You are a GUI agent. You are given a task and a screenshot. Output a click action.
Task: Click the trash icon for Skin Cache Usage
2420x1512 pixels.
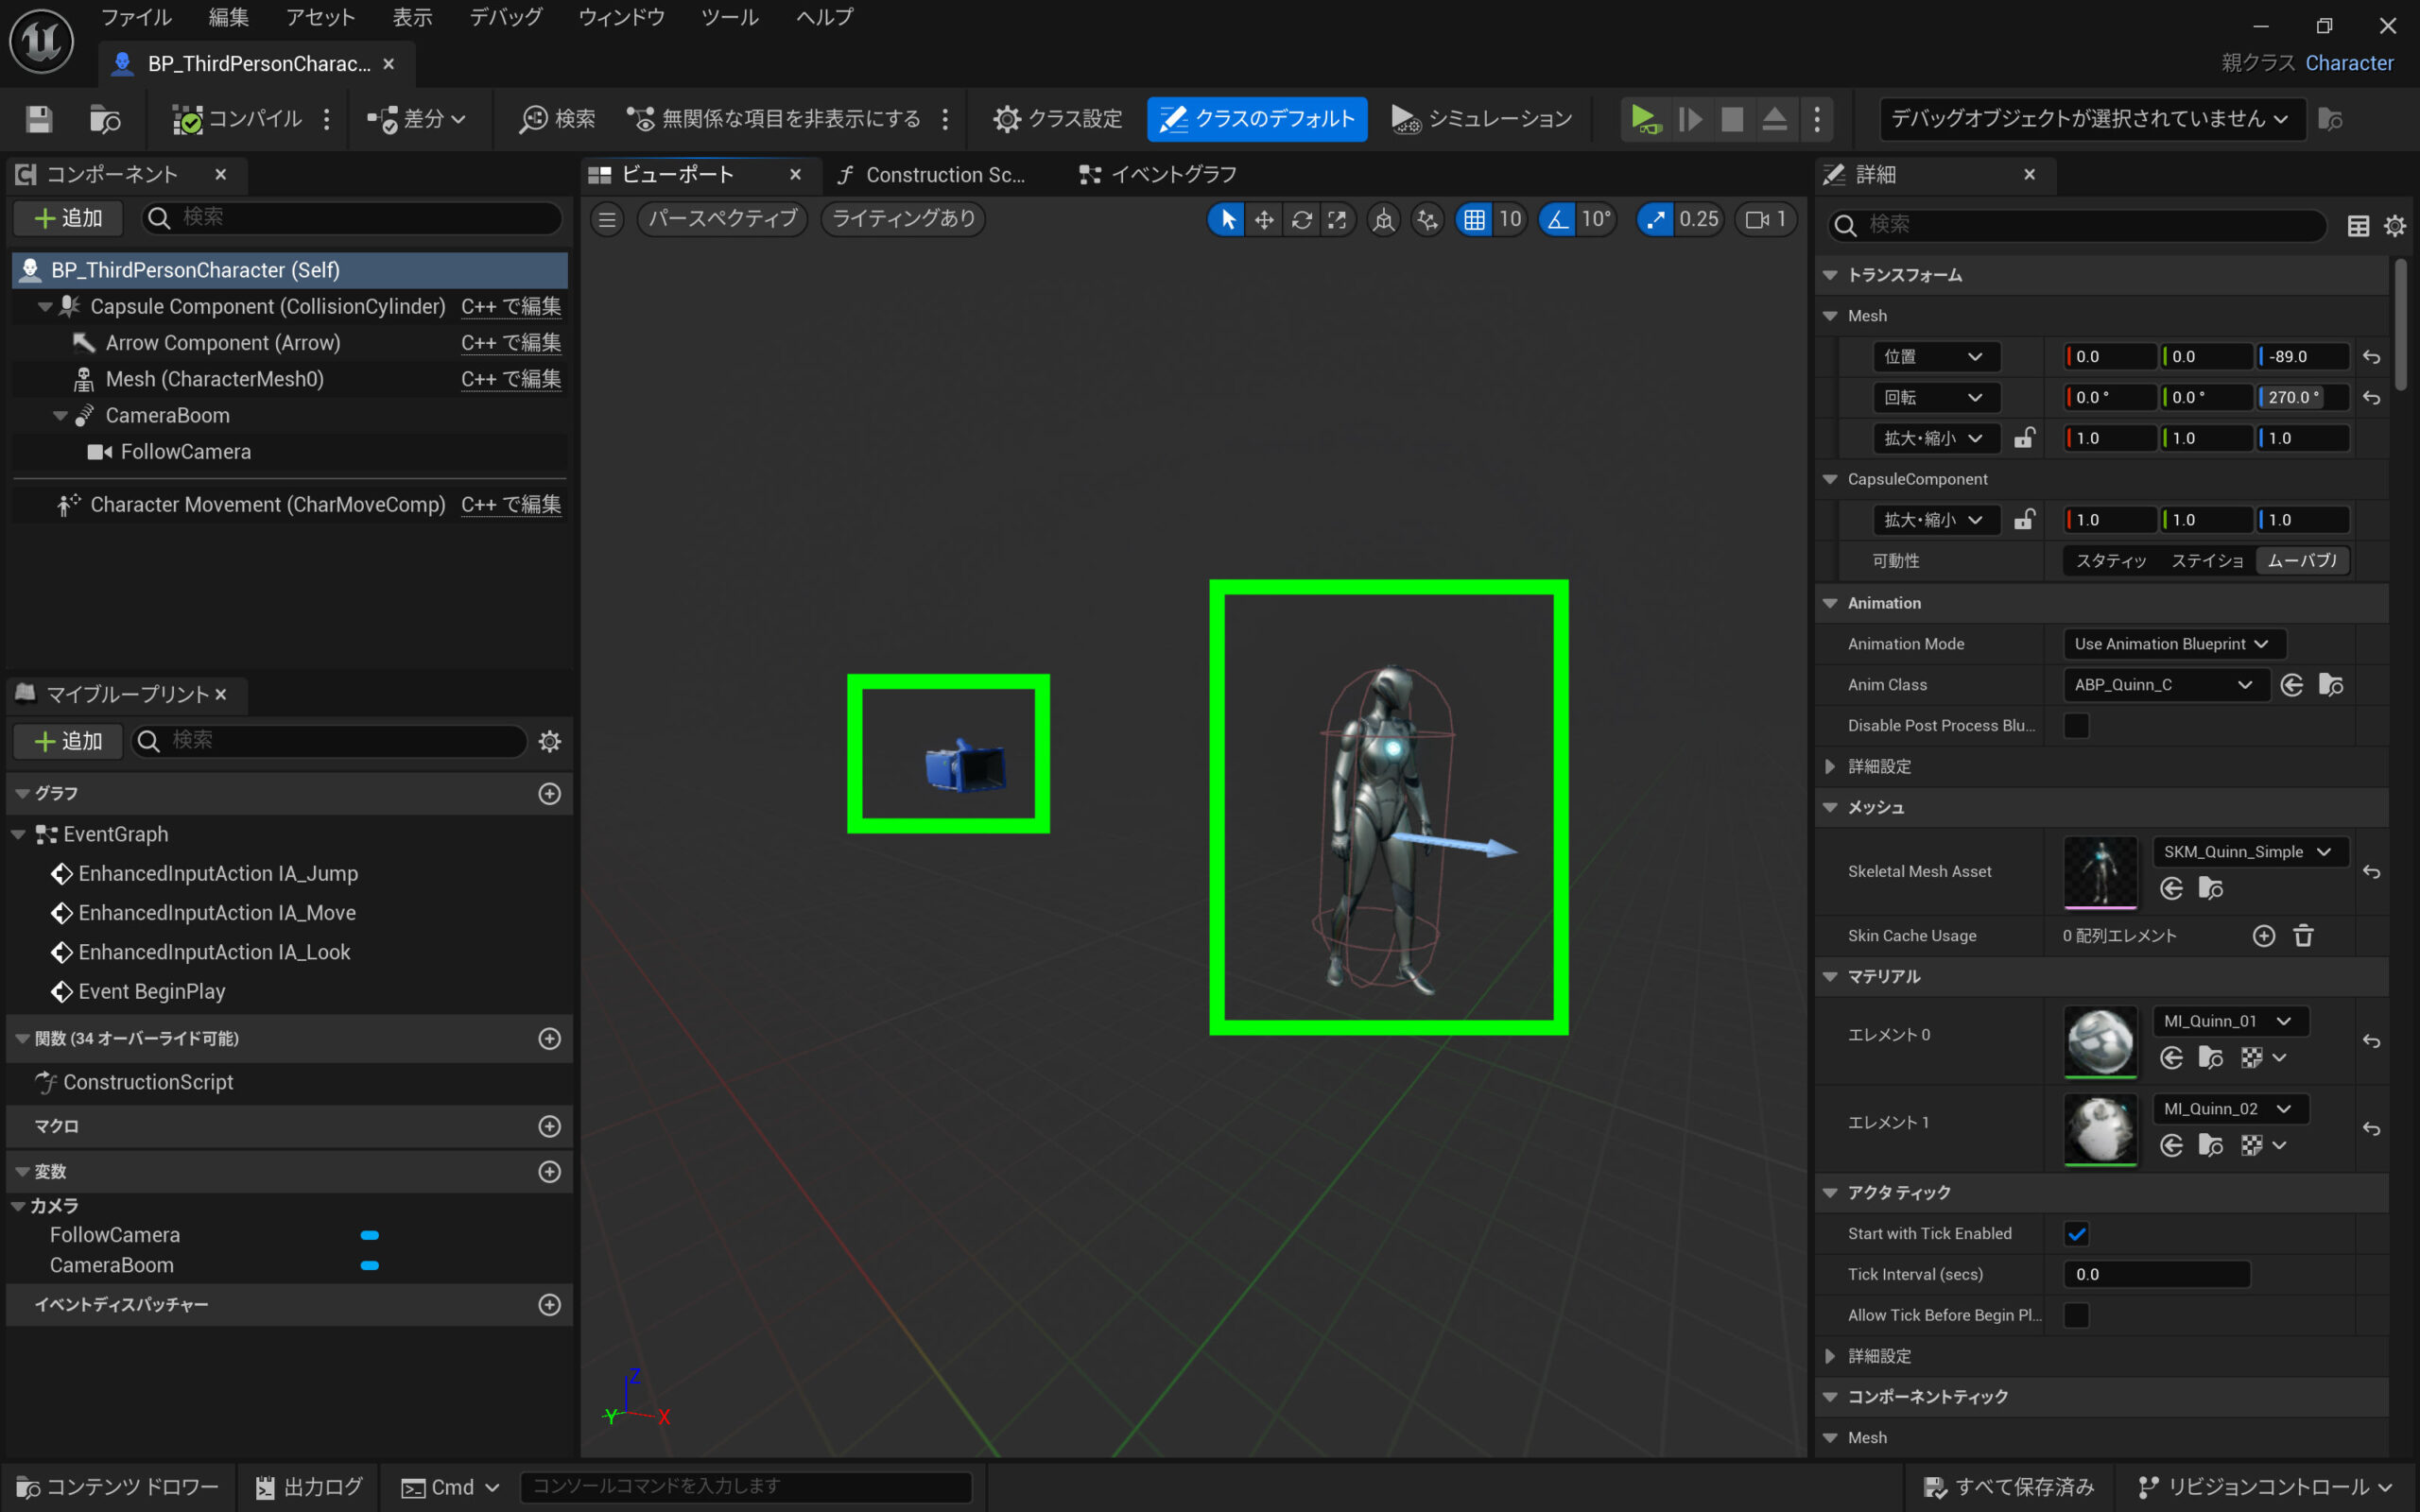pos(2303,935)
